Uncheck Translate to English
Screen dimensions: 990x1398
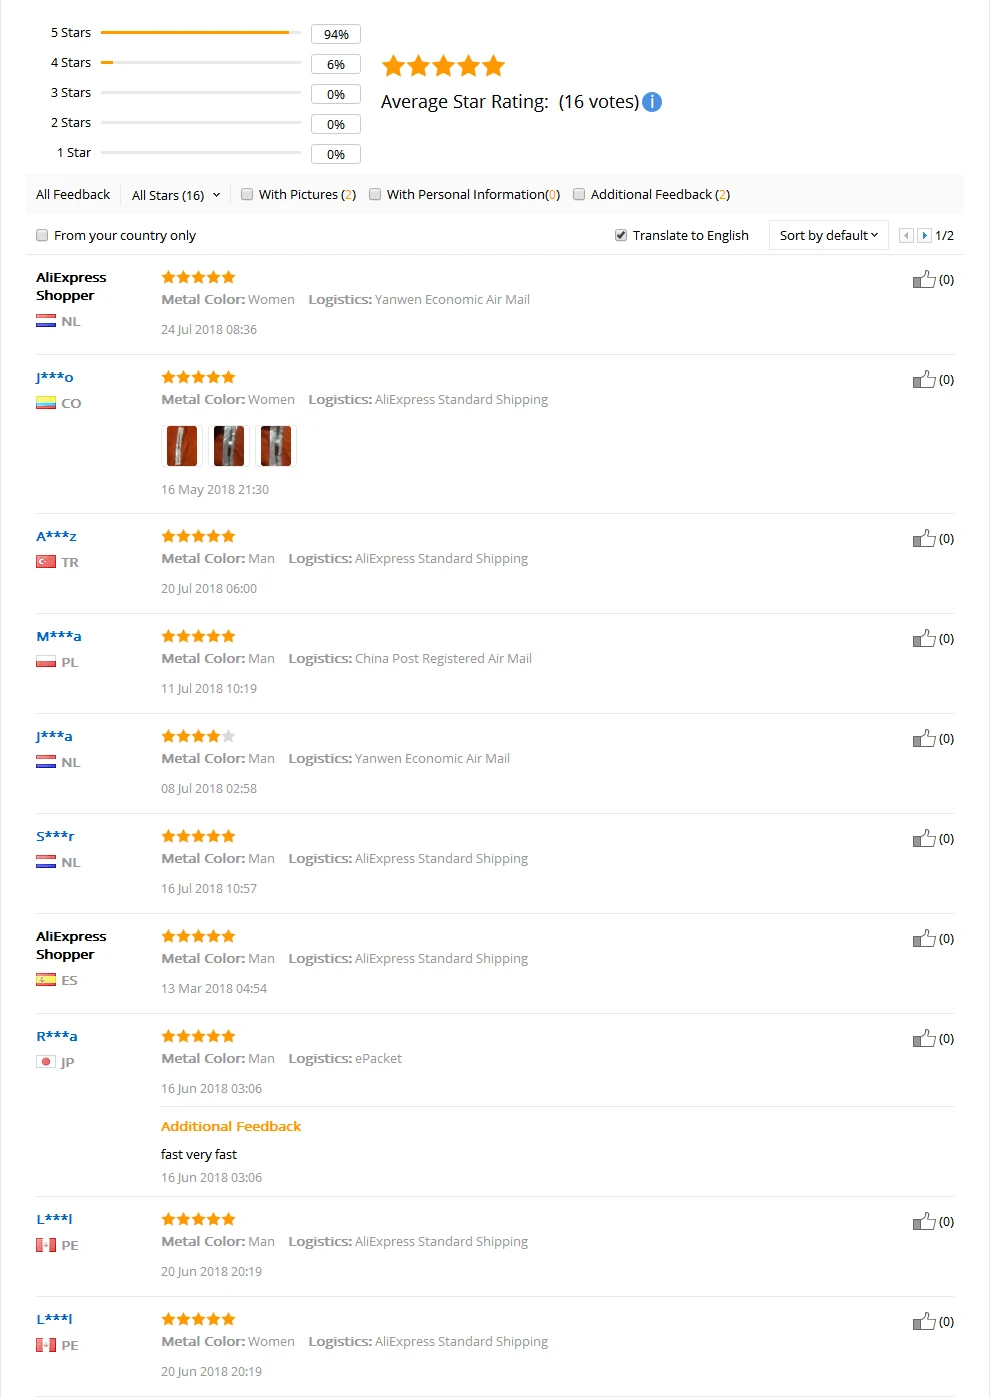(x=621, y=236)
